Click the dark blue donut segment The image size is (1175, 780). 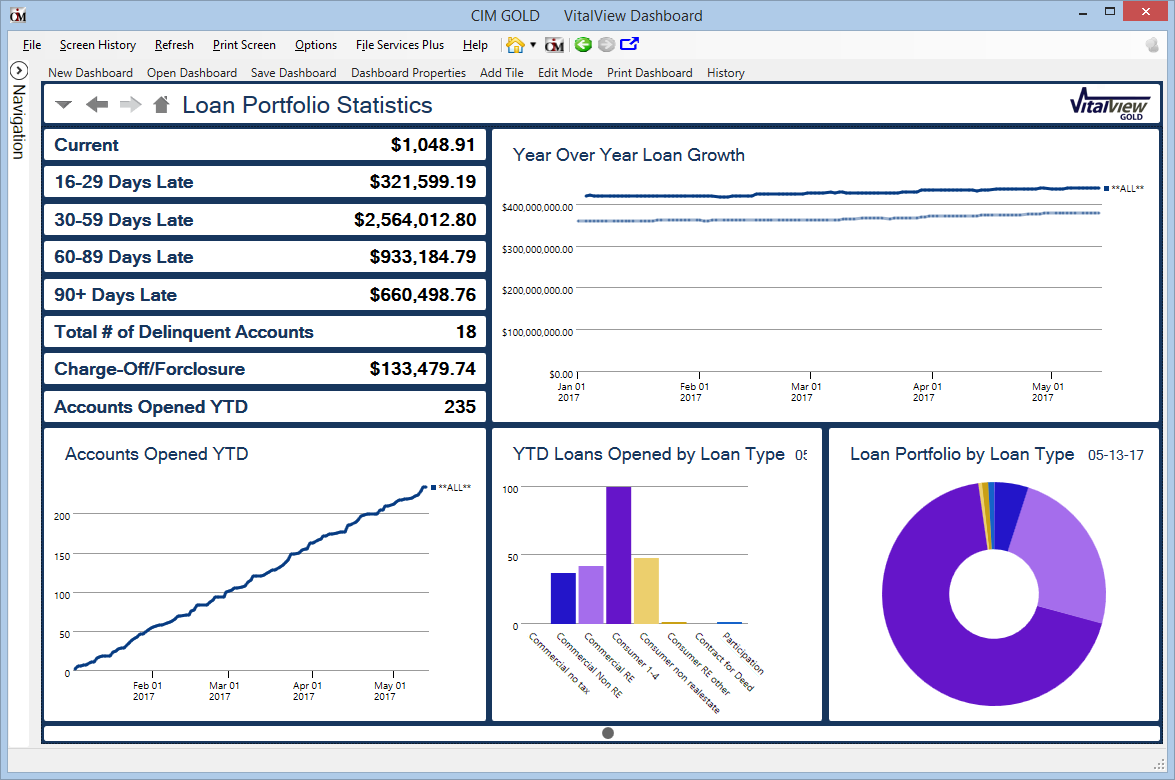coord(1006,516)
